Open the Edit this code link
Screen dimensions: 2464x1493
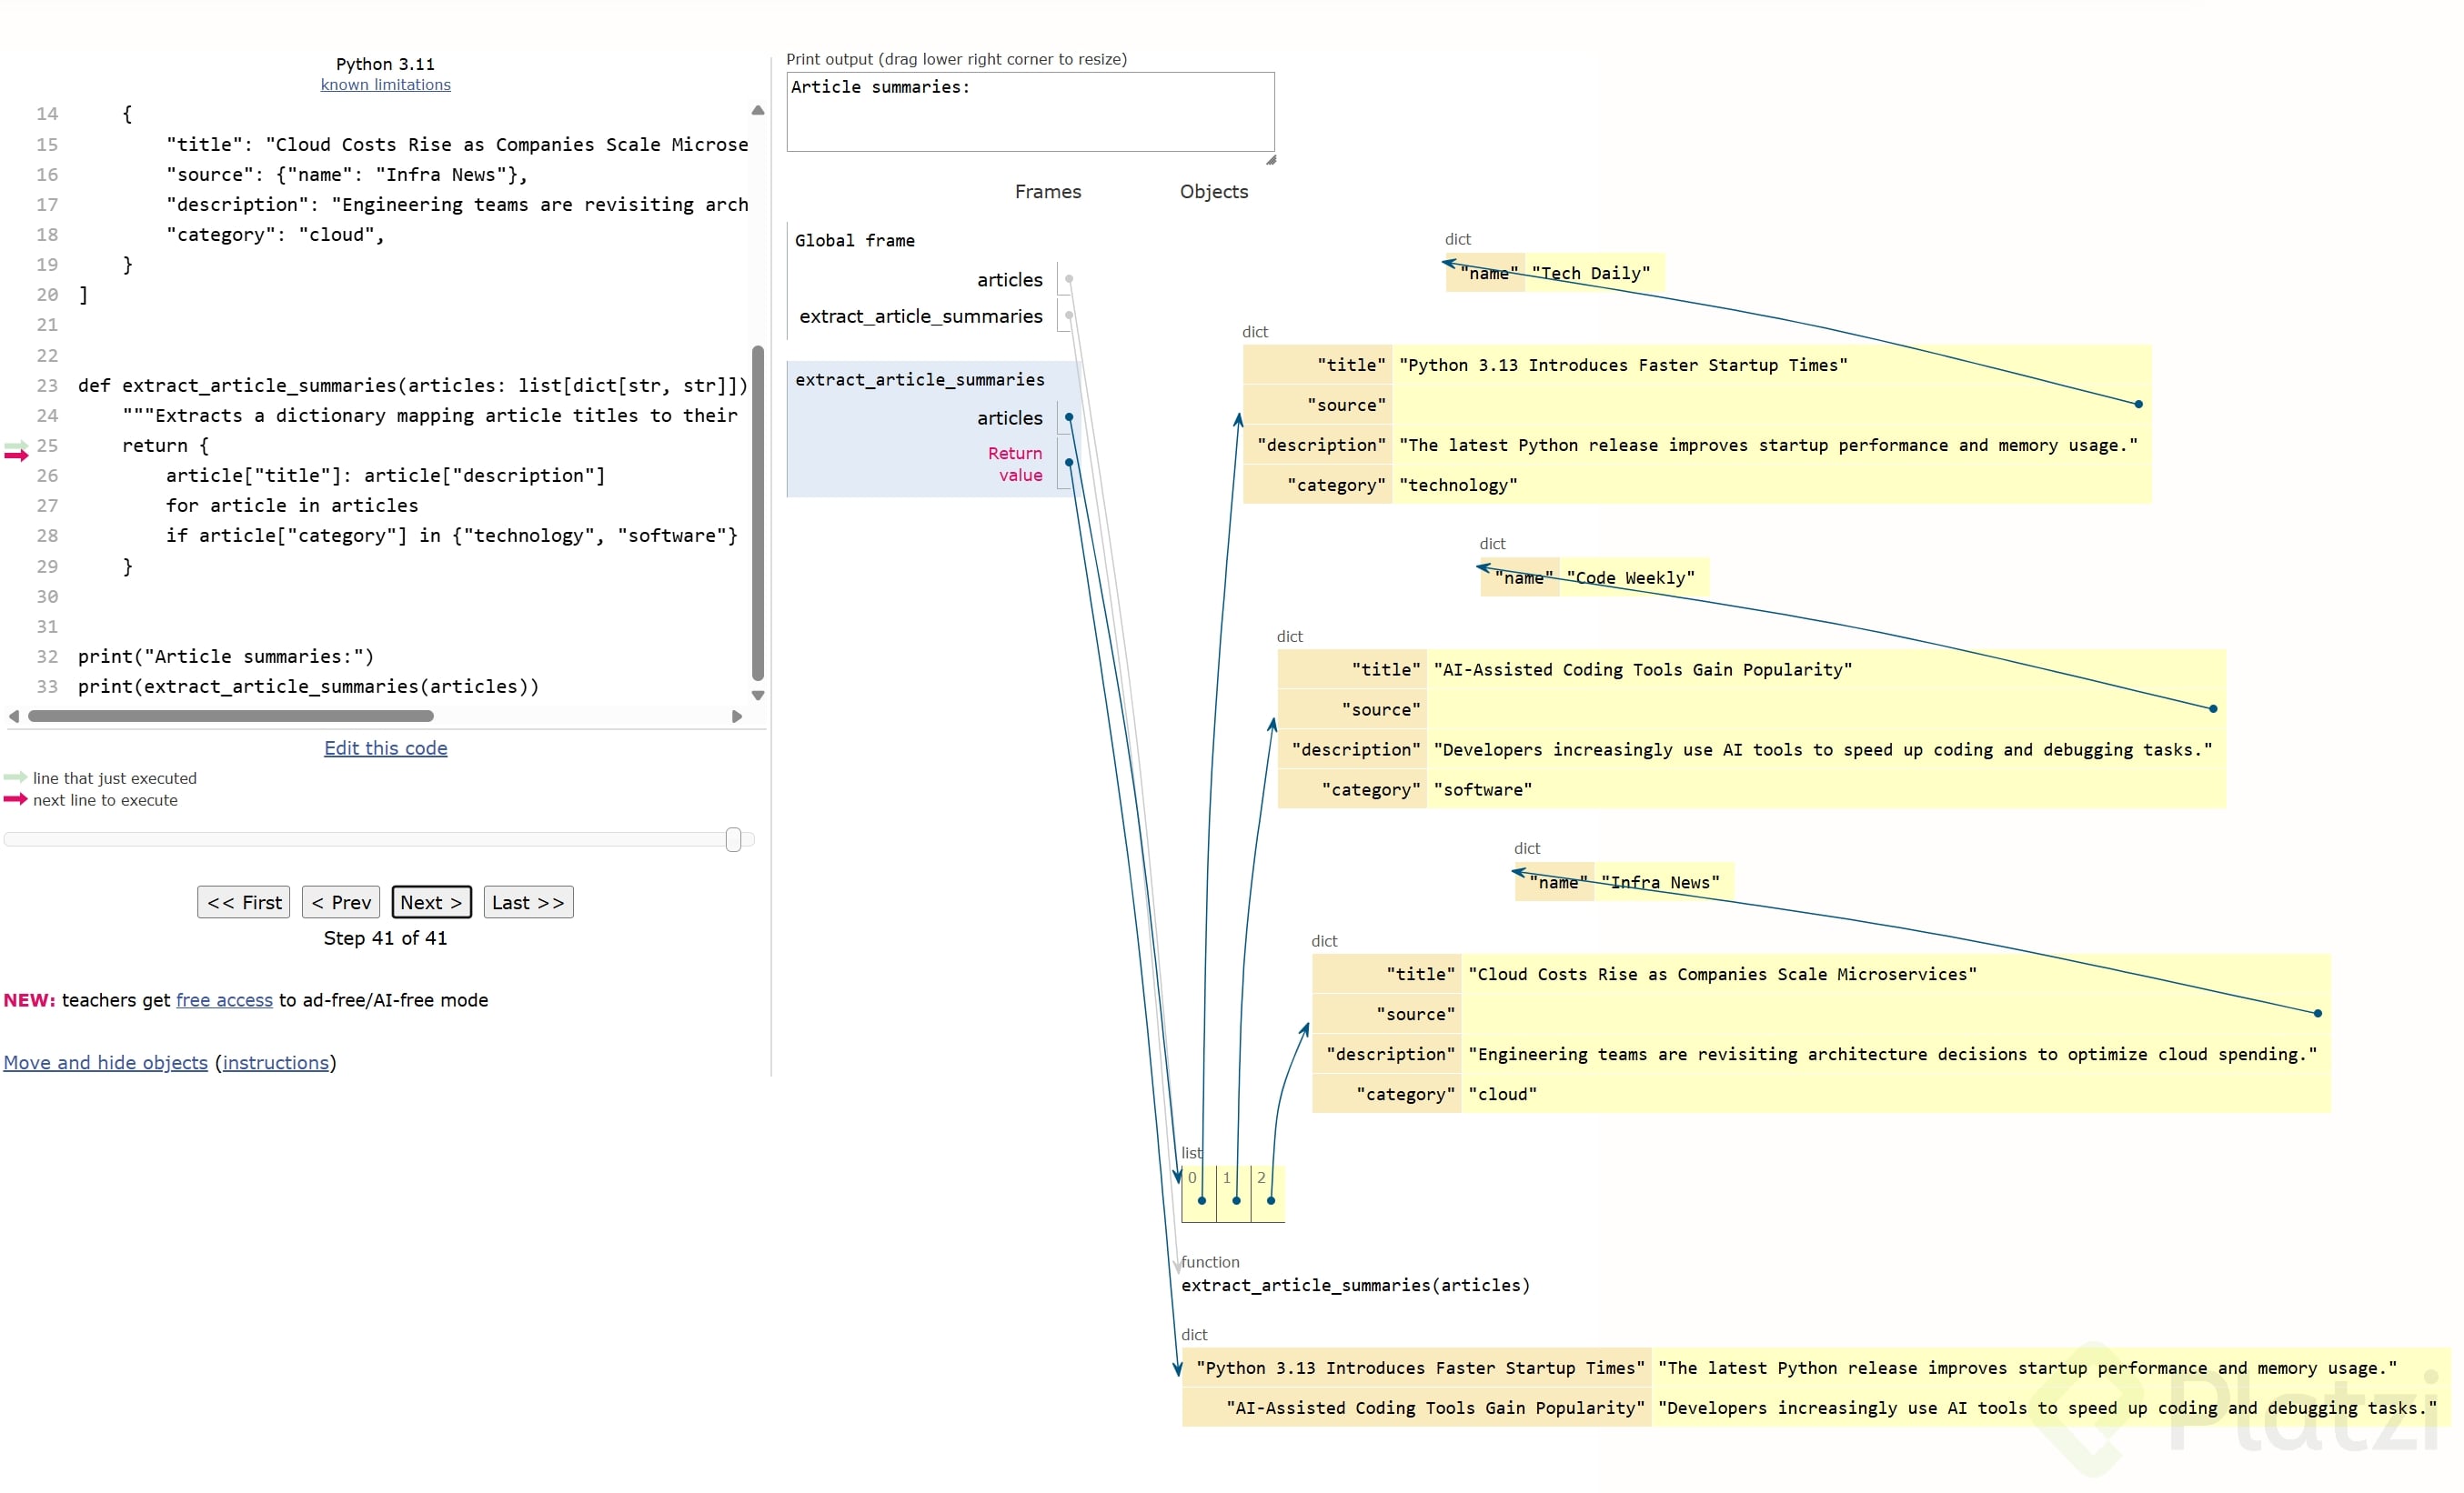[385, 748]
